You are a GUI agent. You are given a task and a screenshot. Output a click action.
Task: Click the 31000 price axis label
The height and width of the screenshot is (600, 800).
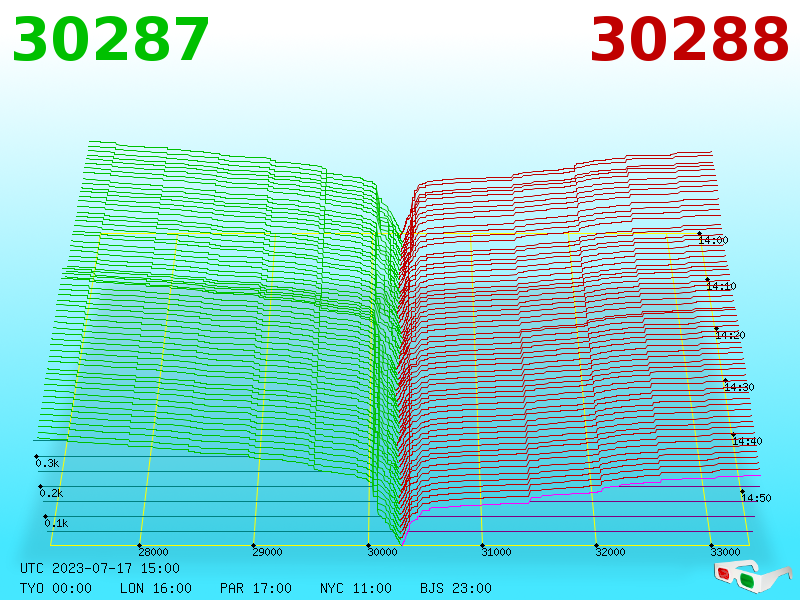coord(496,552)
